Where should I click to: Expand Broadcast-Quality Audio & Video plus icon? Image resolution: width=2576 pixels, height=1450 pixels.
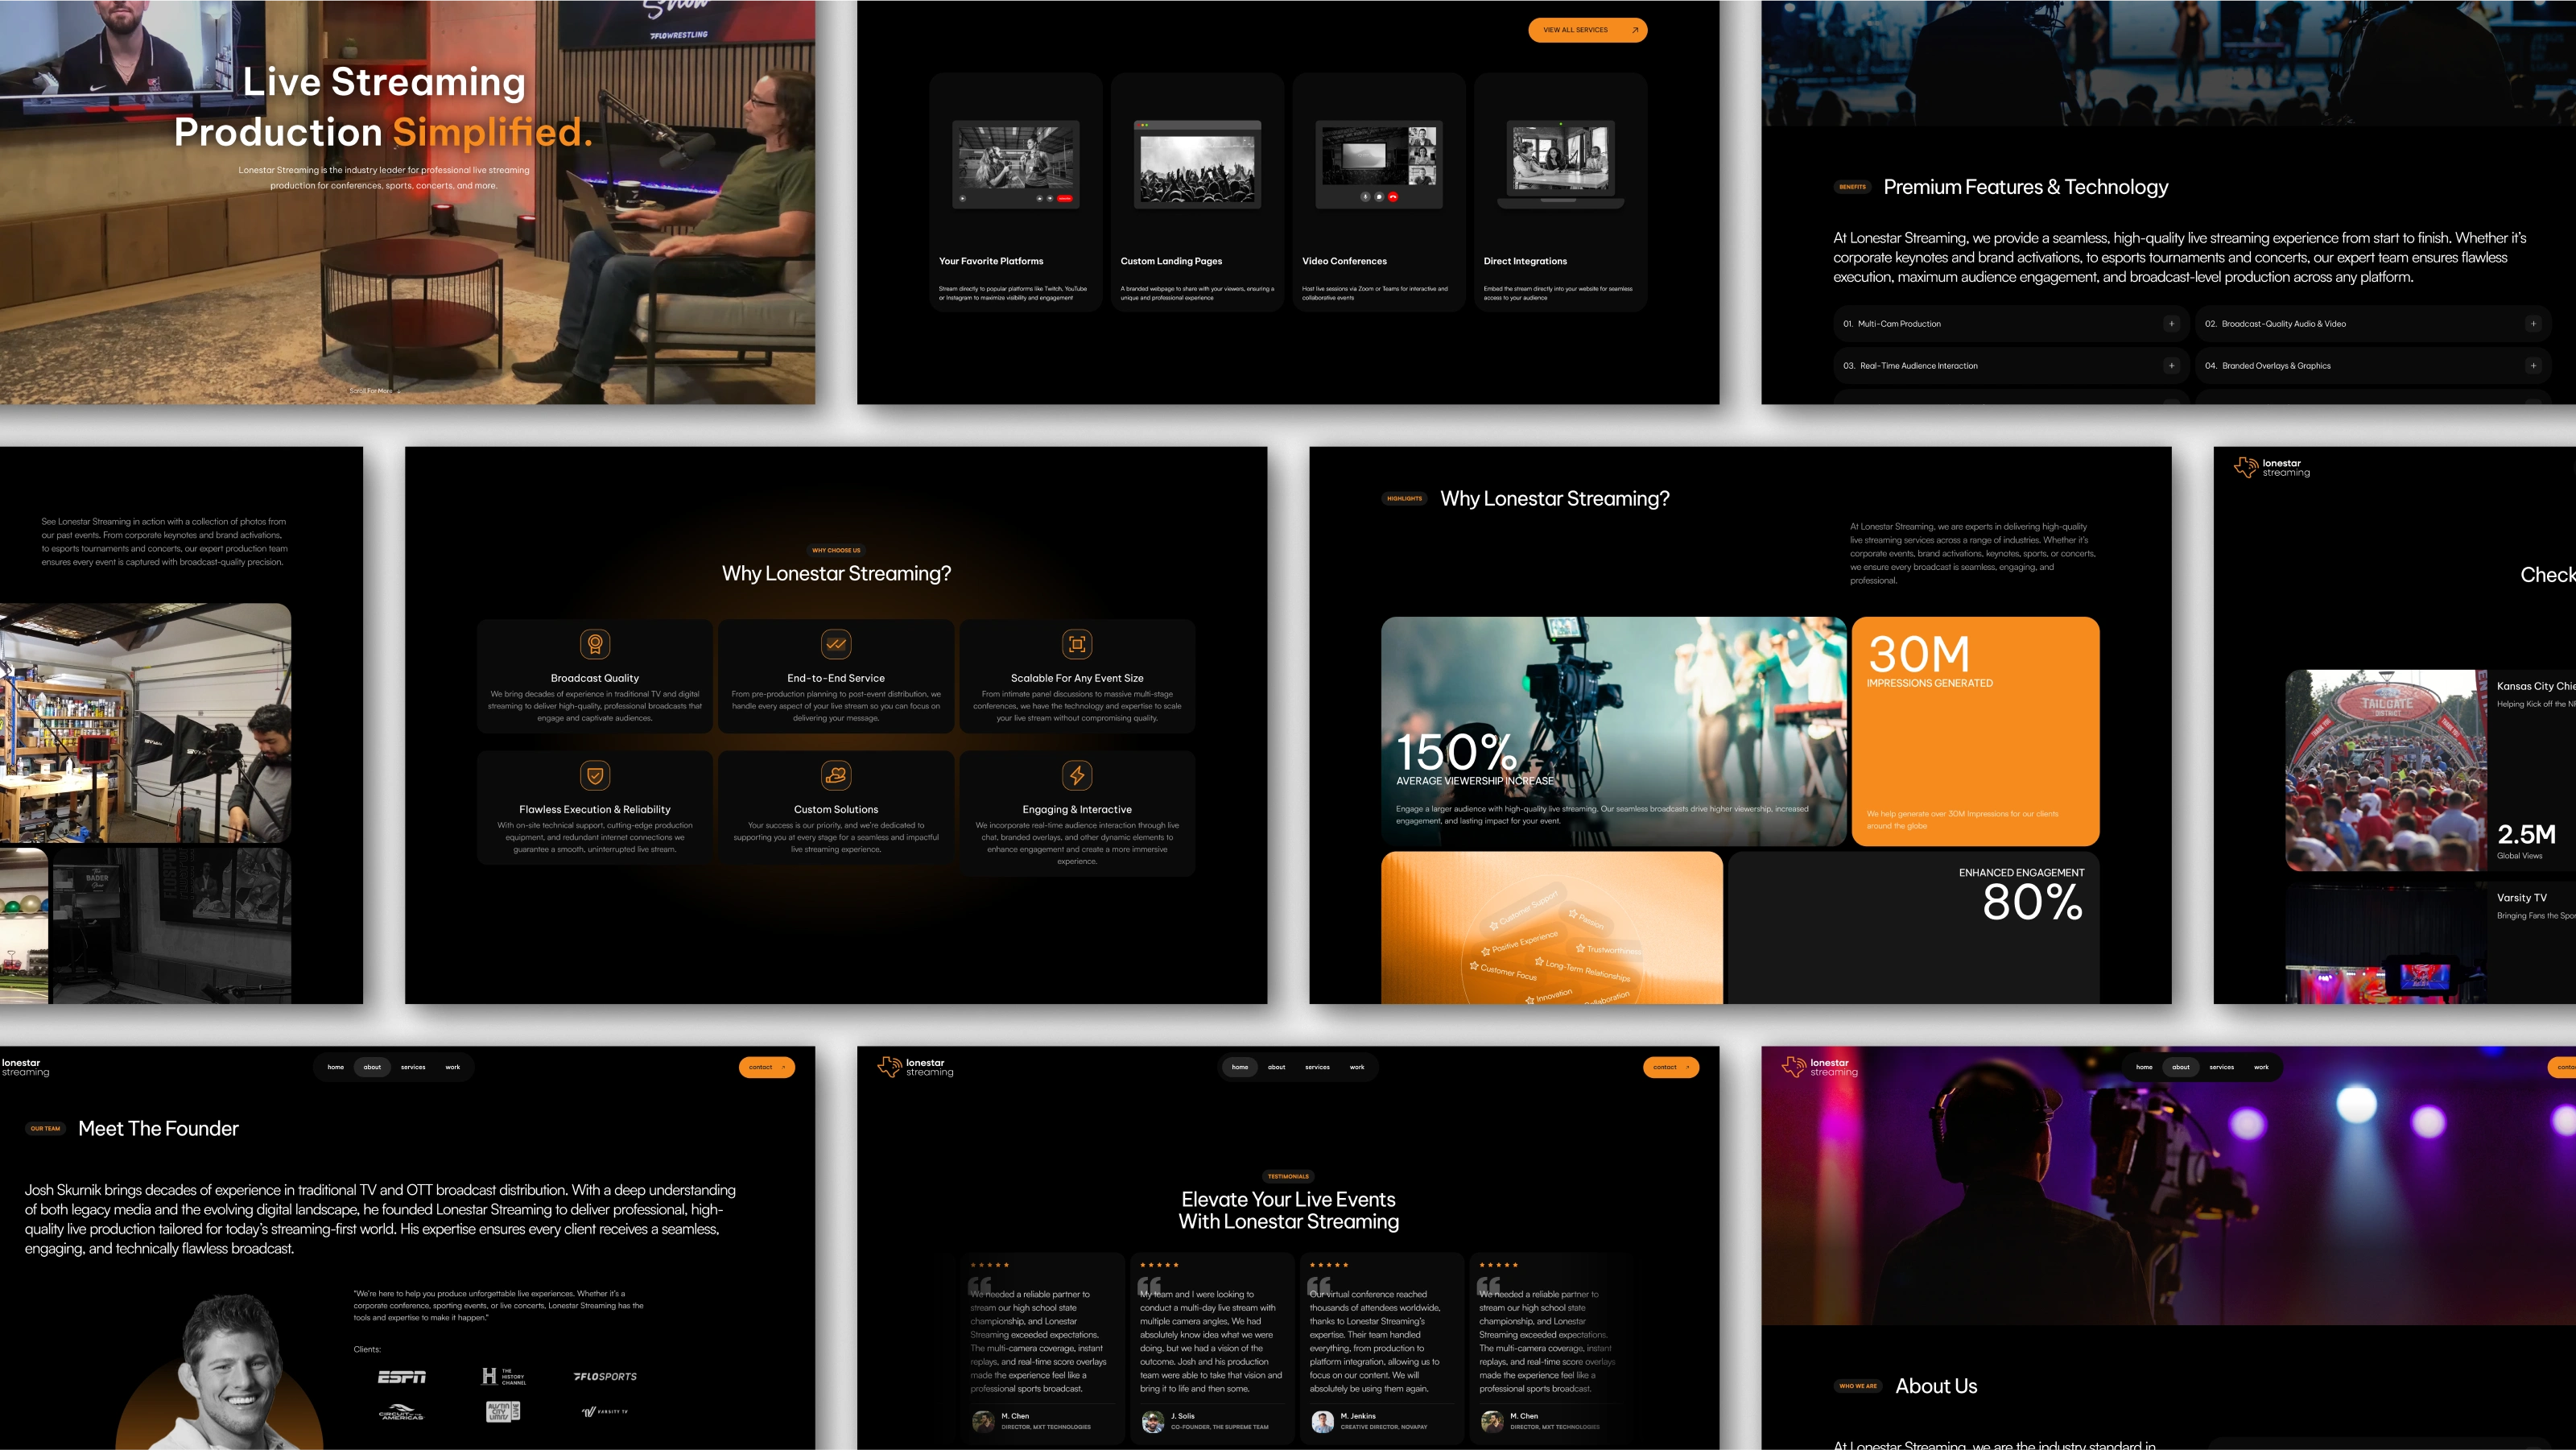click(2533, 324)
